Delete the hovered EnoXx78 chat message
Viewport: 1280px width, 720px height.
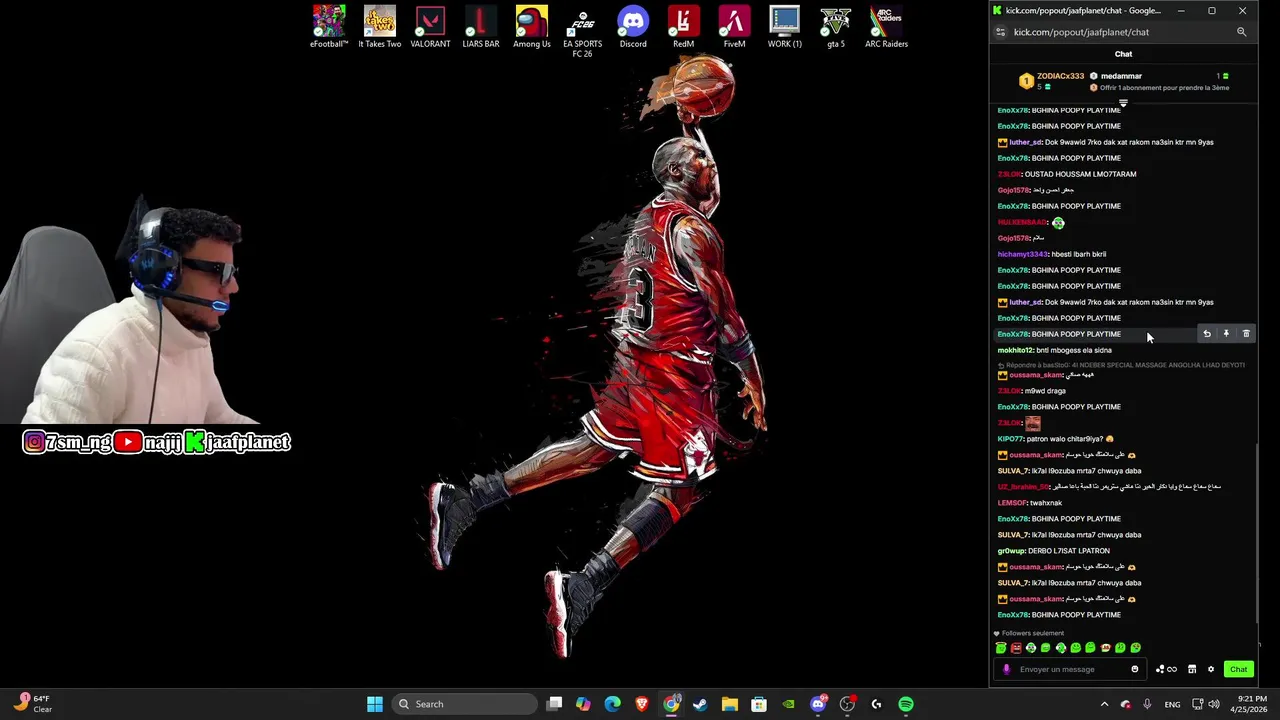click(1246, 334)
